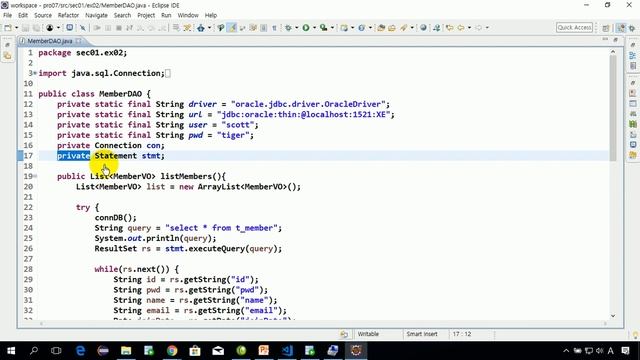Open the Search menu
The image size is (640, 360).
coord(122,15)
